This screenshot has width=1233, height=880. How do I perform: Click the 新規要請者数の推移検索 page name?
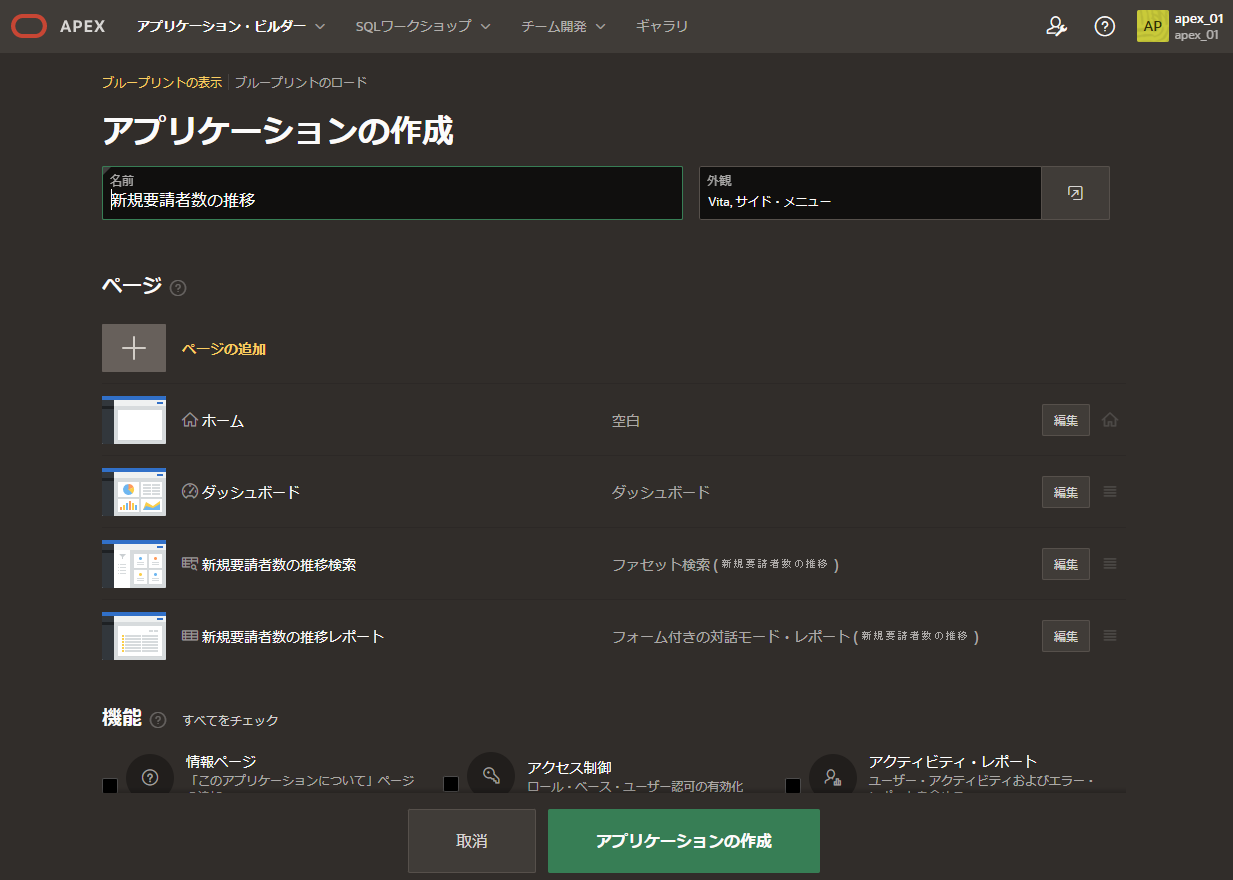click(279, 564)
